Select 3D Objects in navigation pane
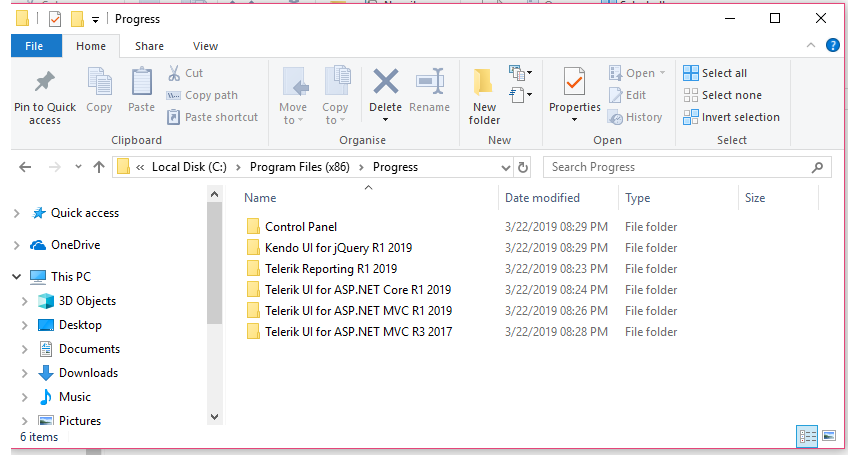862x455 pixels. pos(87,301)
